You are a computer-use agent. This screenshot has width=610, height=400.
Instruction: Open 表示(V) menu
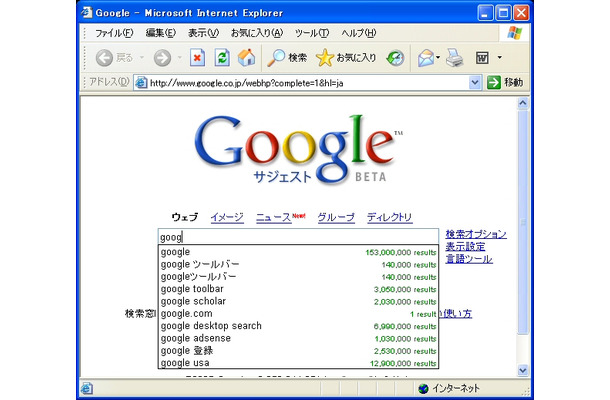pyautogui.click(x=203, y=33)
